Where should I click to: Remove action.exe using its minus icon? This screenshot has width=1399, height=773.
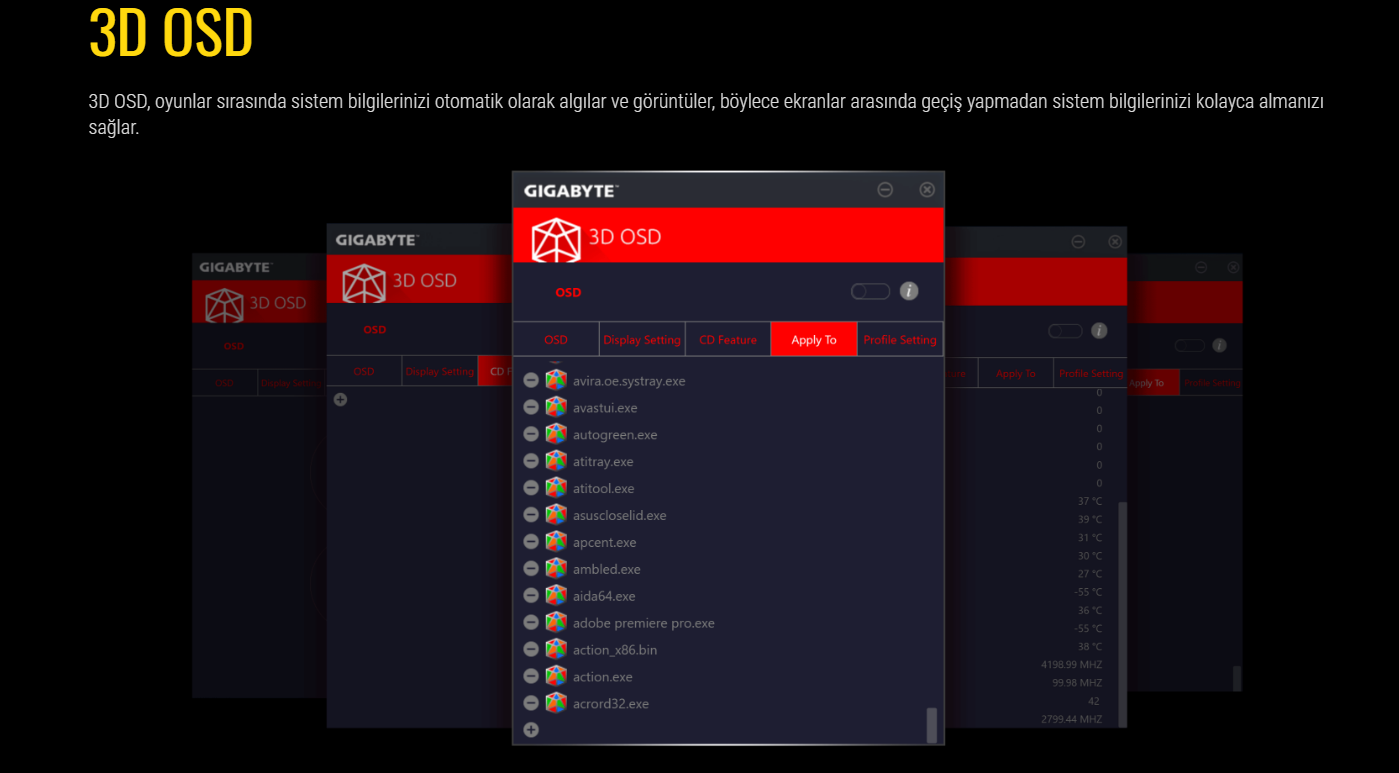[531, 678]
